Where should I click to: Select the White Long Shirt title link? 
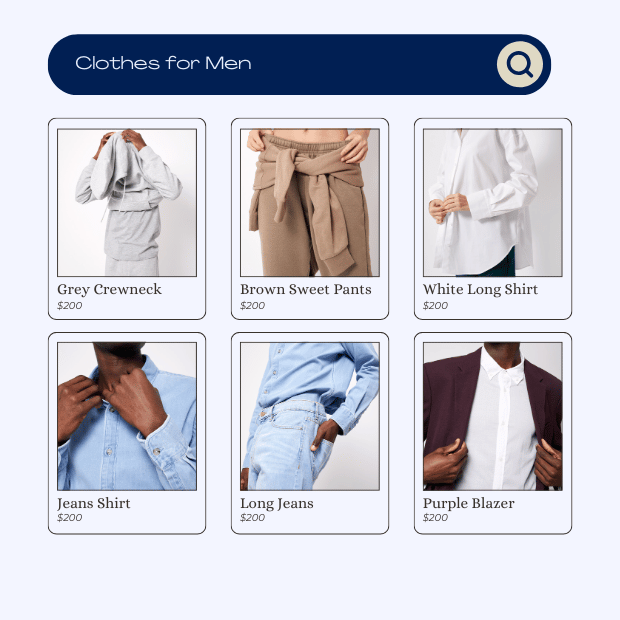[480, 289]
